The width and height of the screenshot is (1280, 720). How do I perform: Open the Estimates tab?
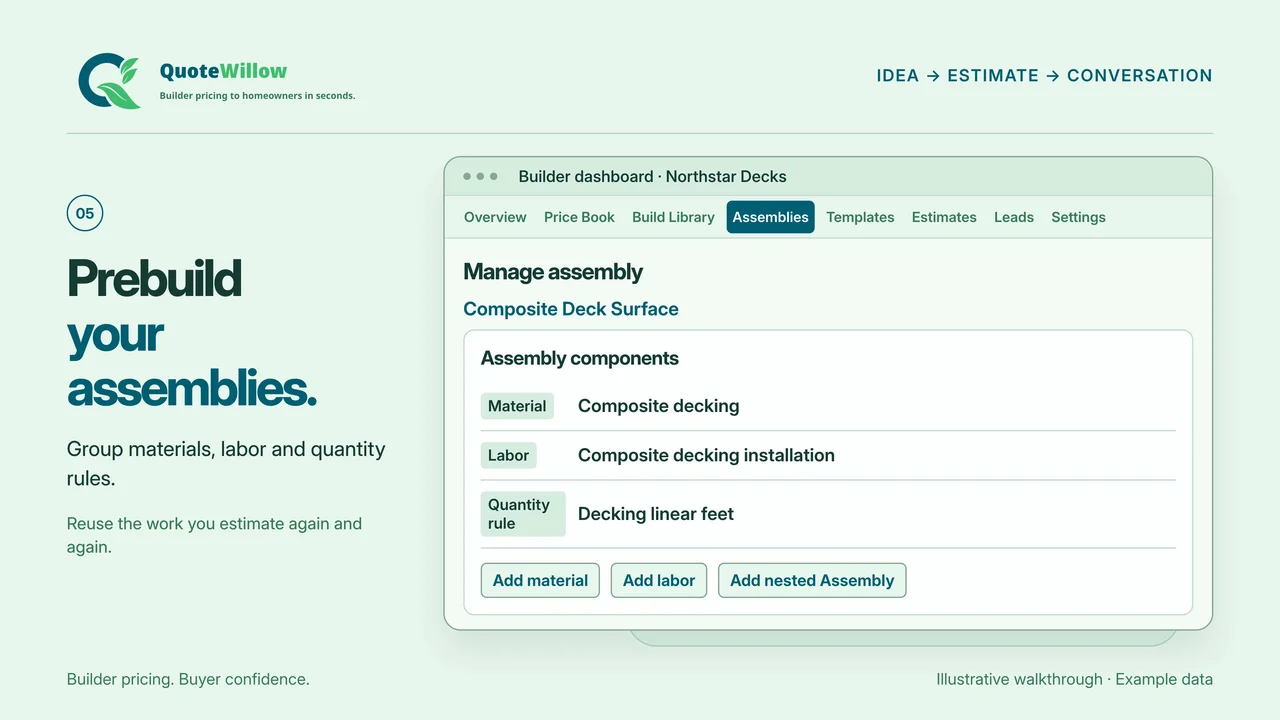944,217
